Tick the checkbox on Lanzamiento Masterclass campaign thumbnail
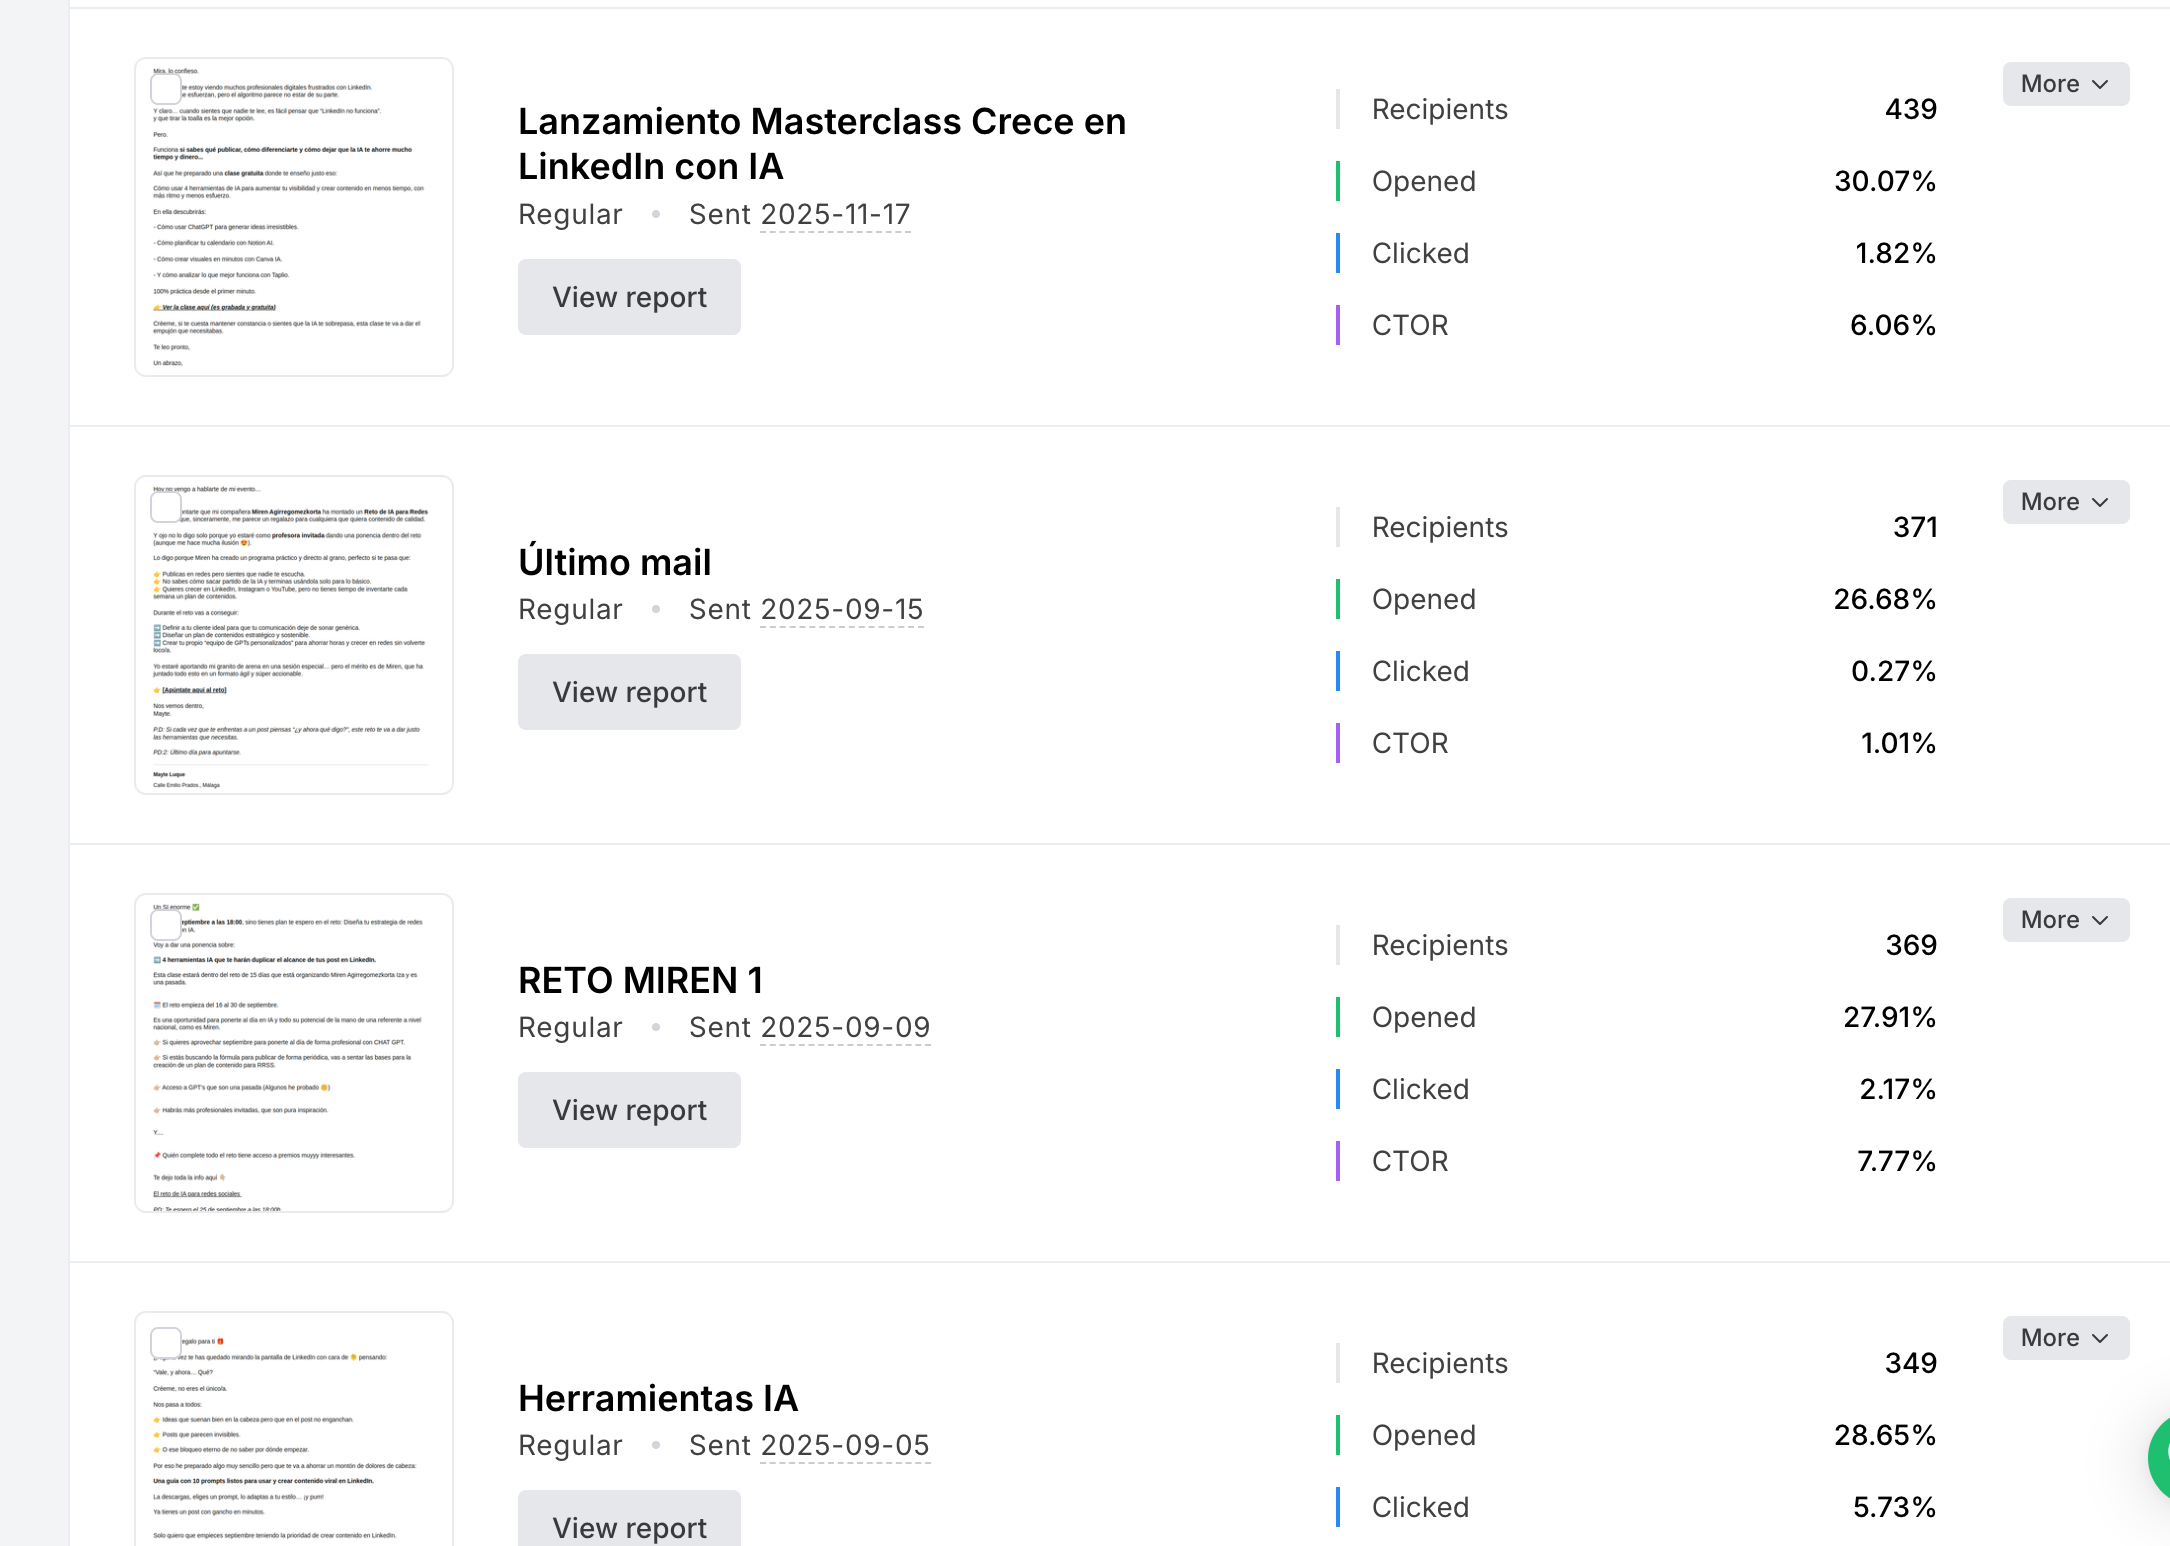 (x=166, y=89)
